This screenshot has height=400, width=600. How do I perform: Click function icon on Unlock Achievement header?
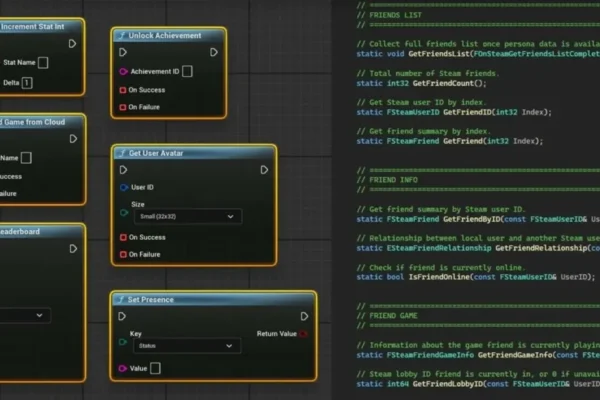pyautogui.click(x=122, y=36)
